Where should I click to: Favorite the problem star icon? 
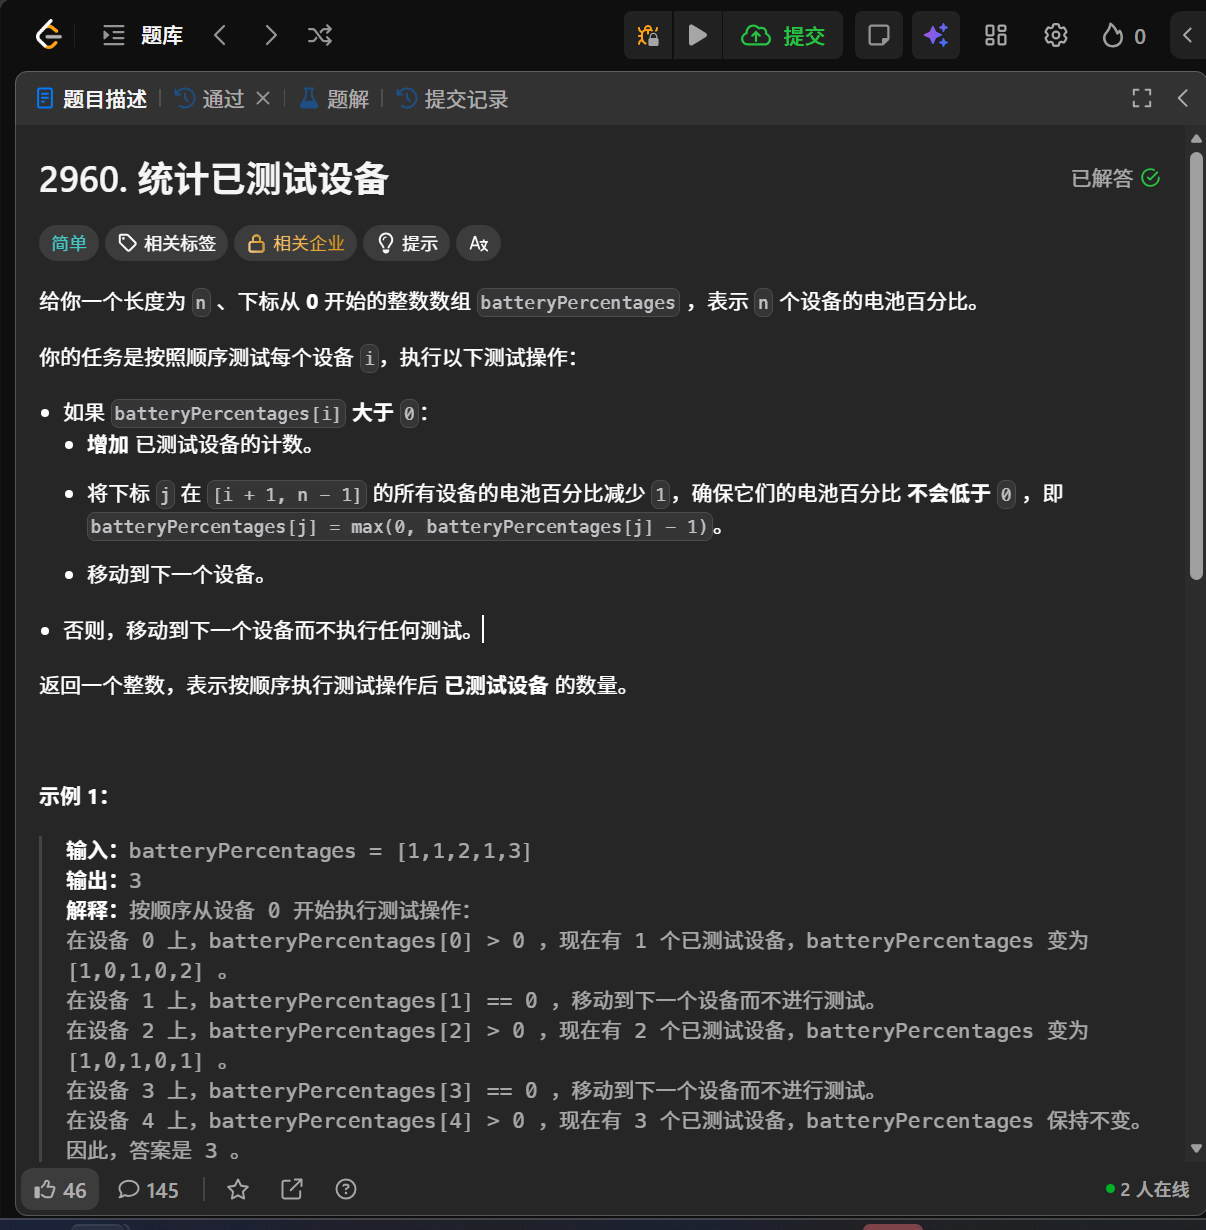[x=238, y=1189]
